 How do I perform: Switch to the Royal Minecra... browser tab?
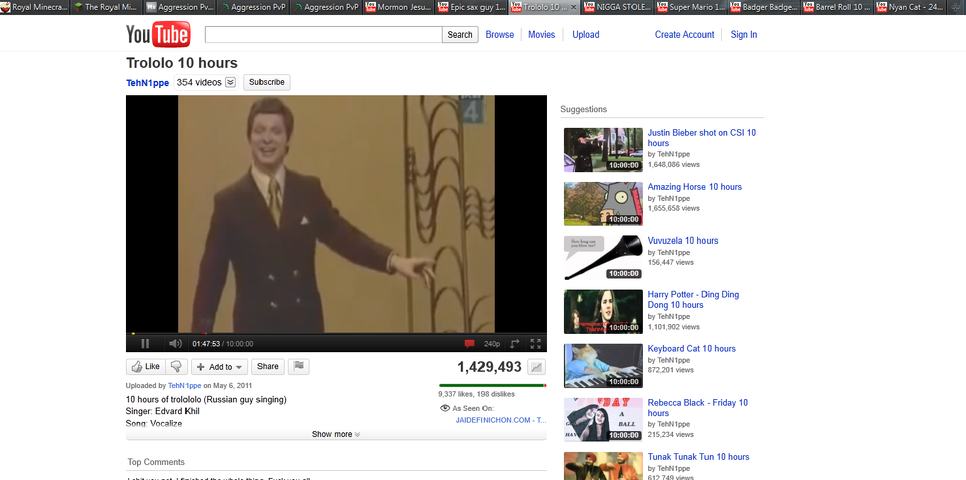click(34, 7)
